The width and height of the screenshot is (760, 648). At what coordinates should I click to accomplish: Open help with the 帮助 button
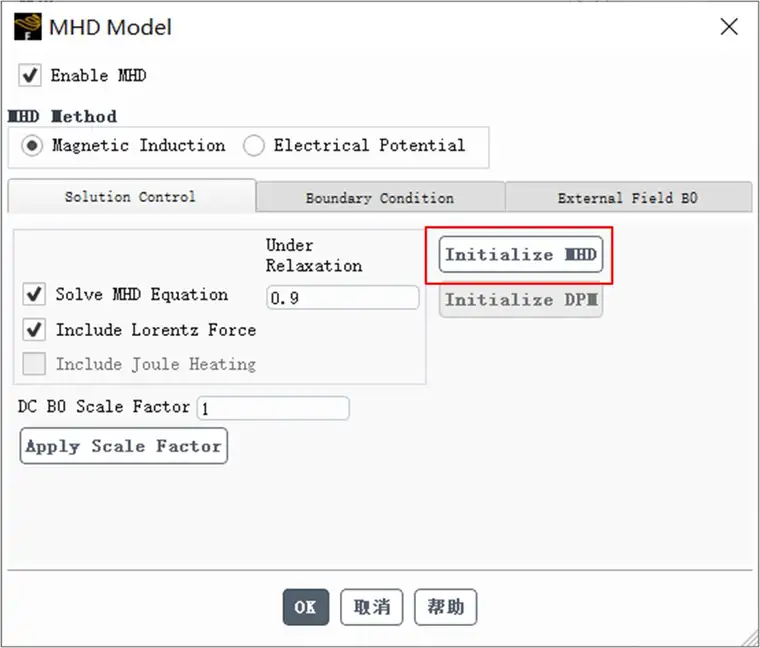[446, 607]
